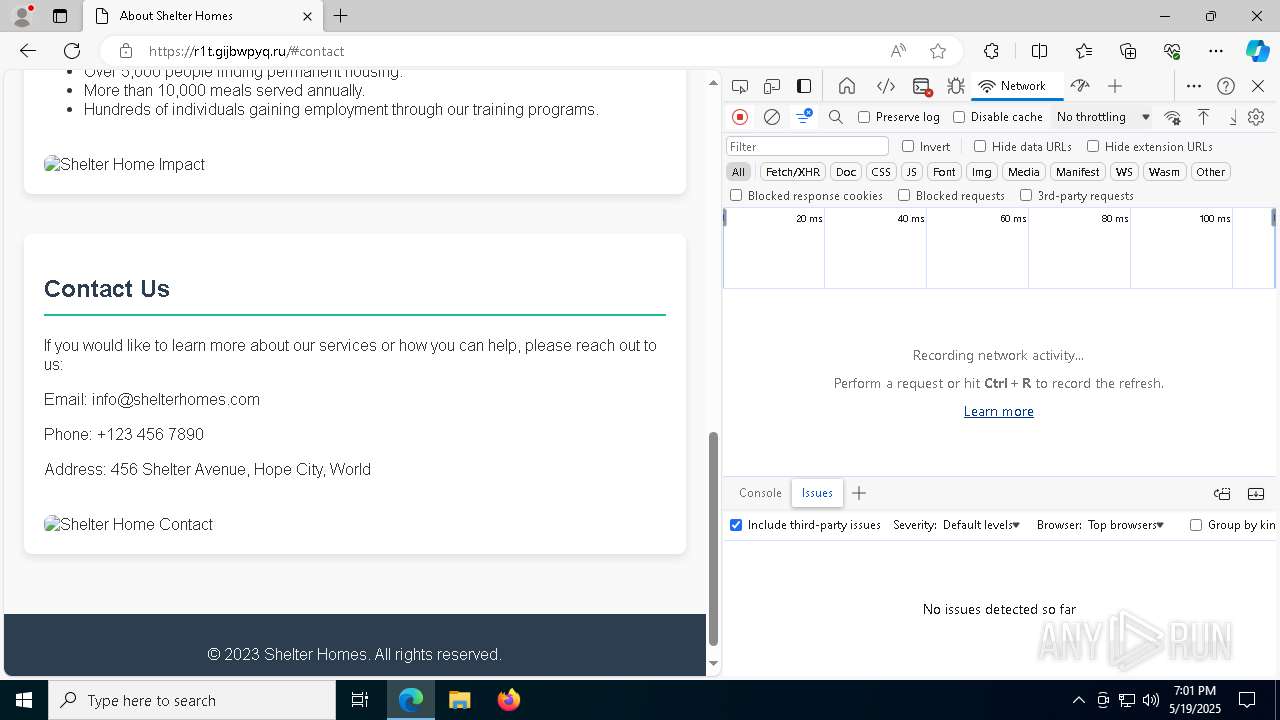Select the All request type filter

738,172
